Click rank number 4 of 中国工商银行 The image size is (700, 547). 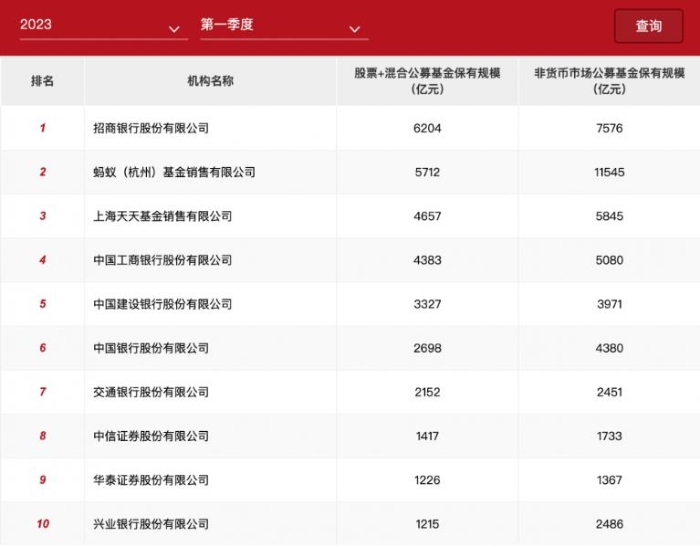point(42,260)
